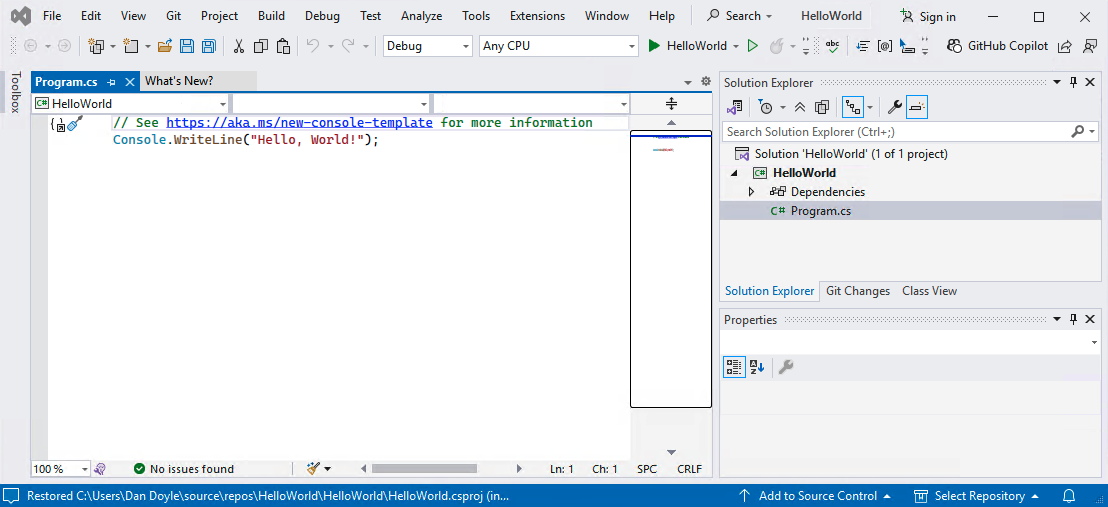Click Show All Files icon in Solution Explorer
The image size is (1108, 507).
click(x=821, y=107)
